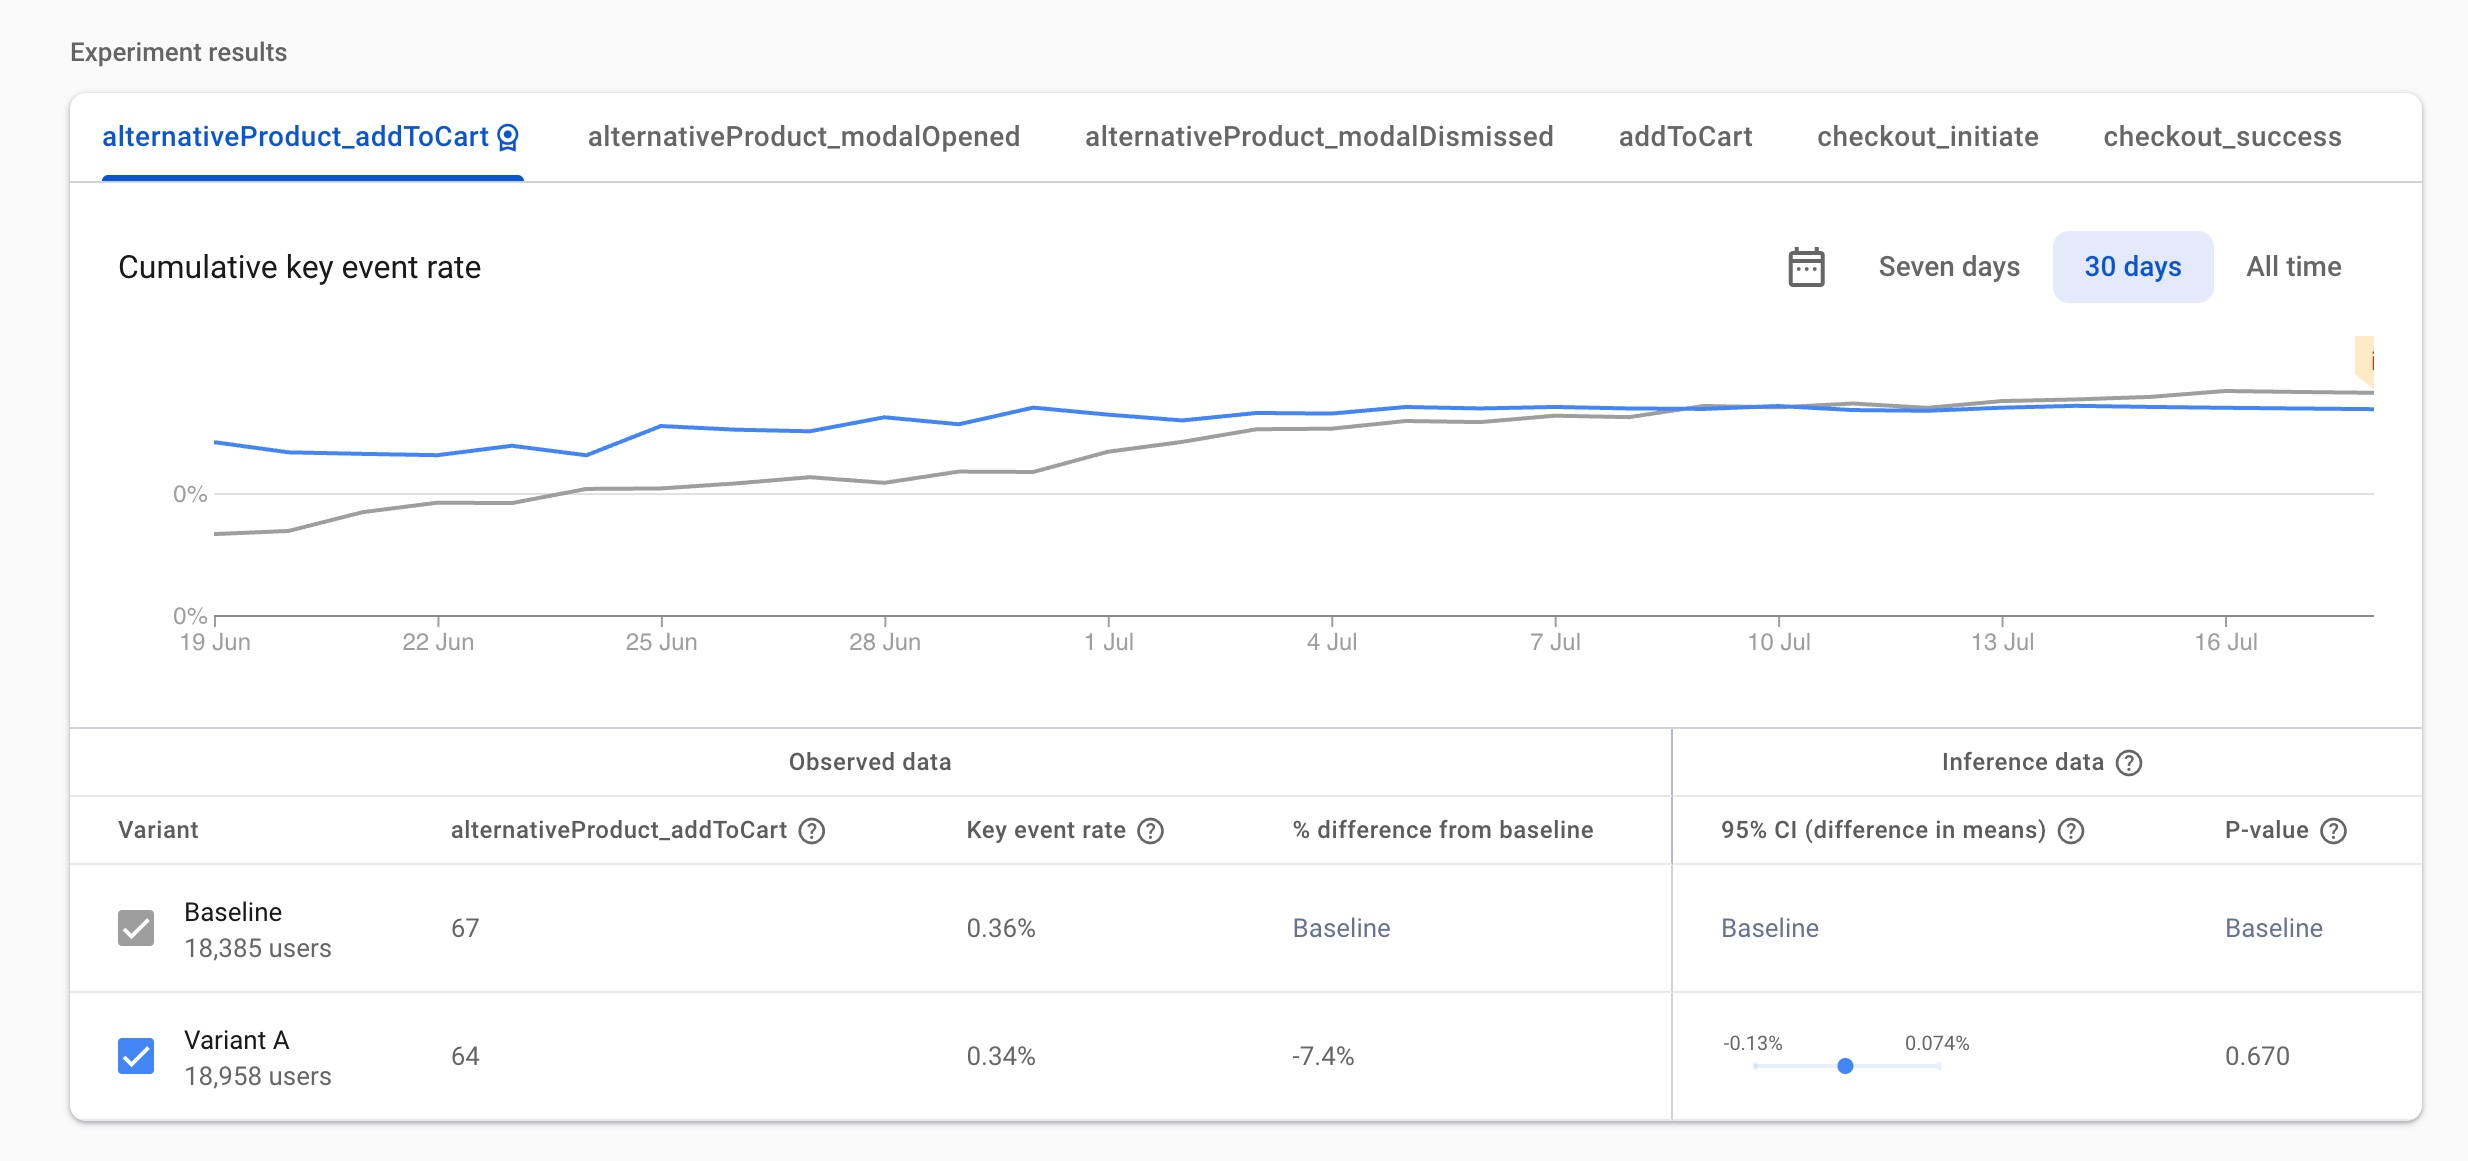View the checkout_success tab
Screen dimensions: 2468x1161
pos(2222,137)
